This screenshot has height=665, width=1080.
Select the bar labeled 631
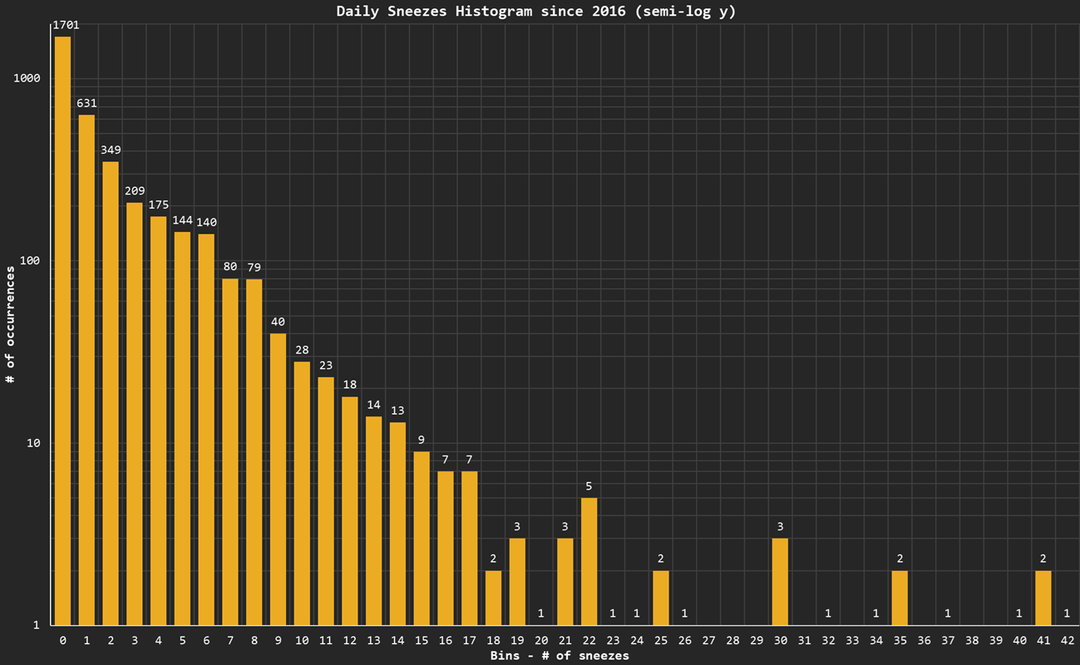[86, 370]
